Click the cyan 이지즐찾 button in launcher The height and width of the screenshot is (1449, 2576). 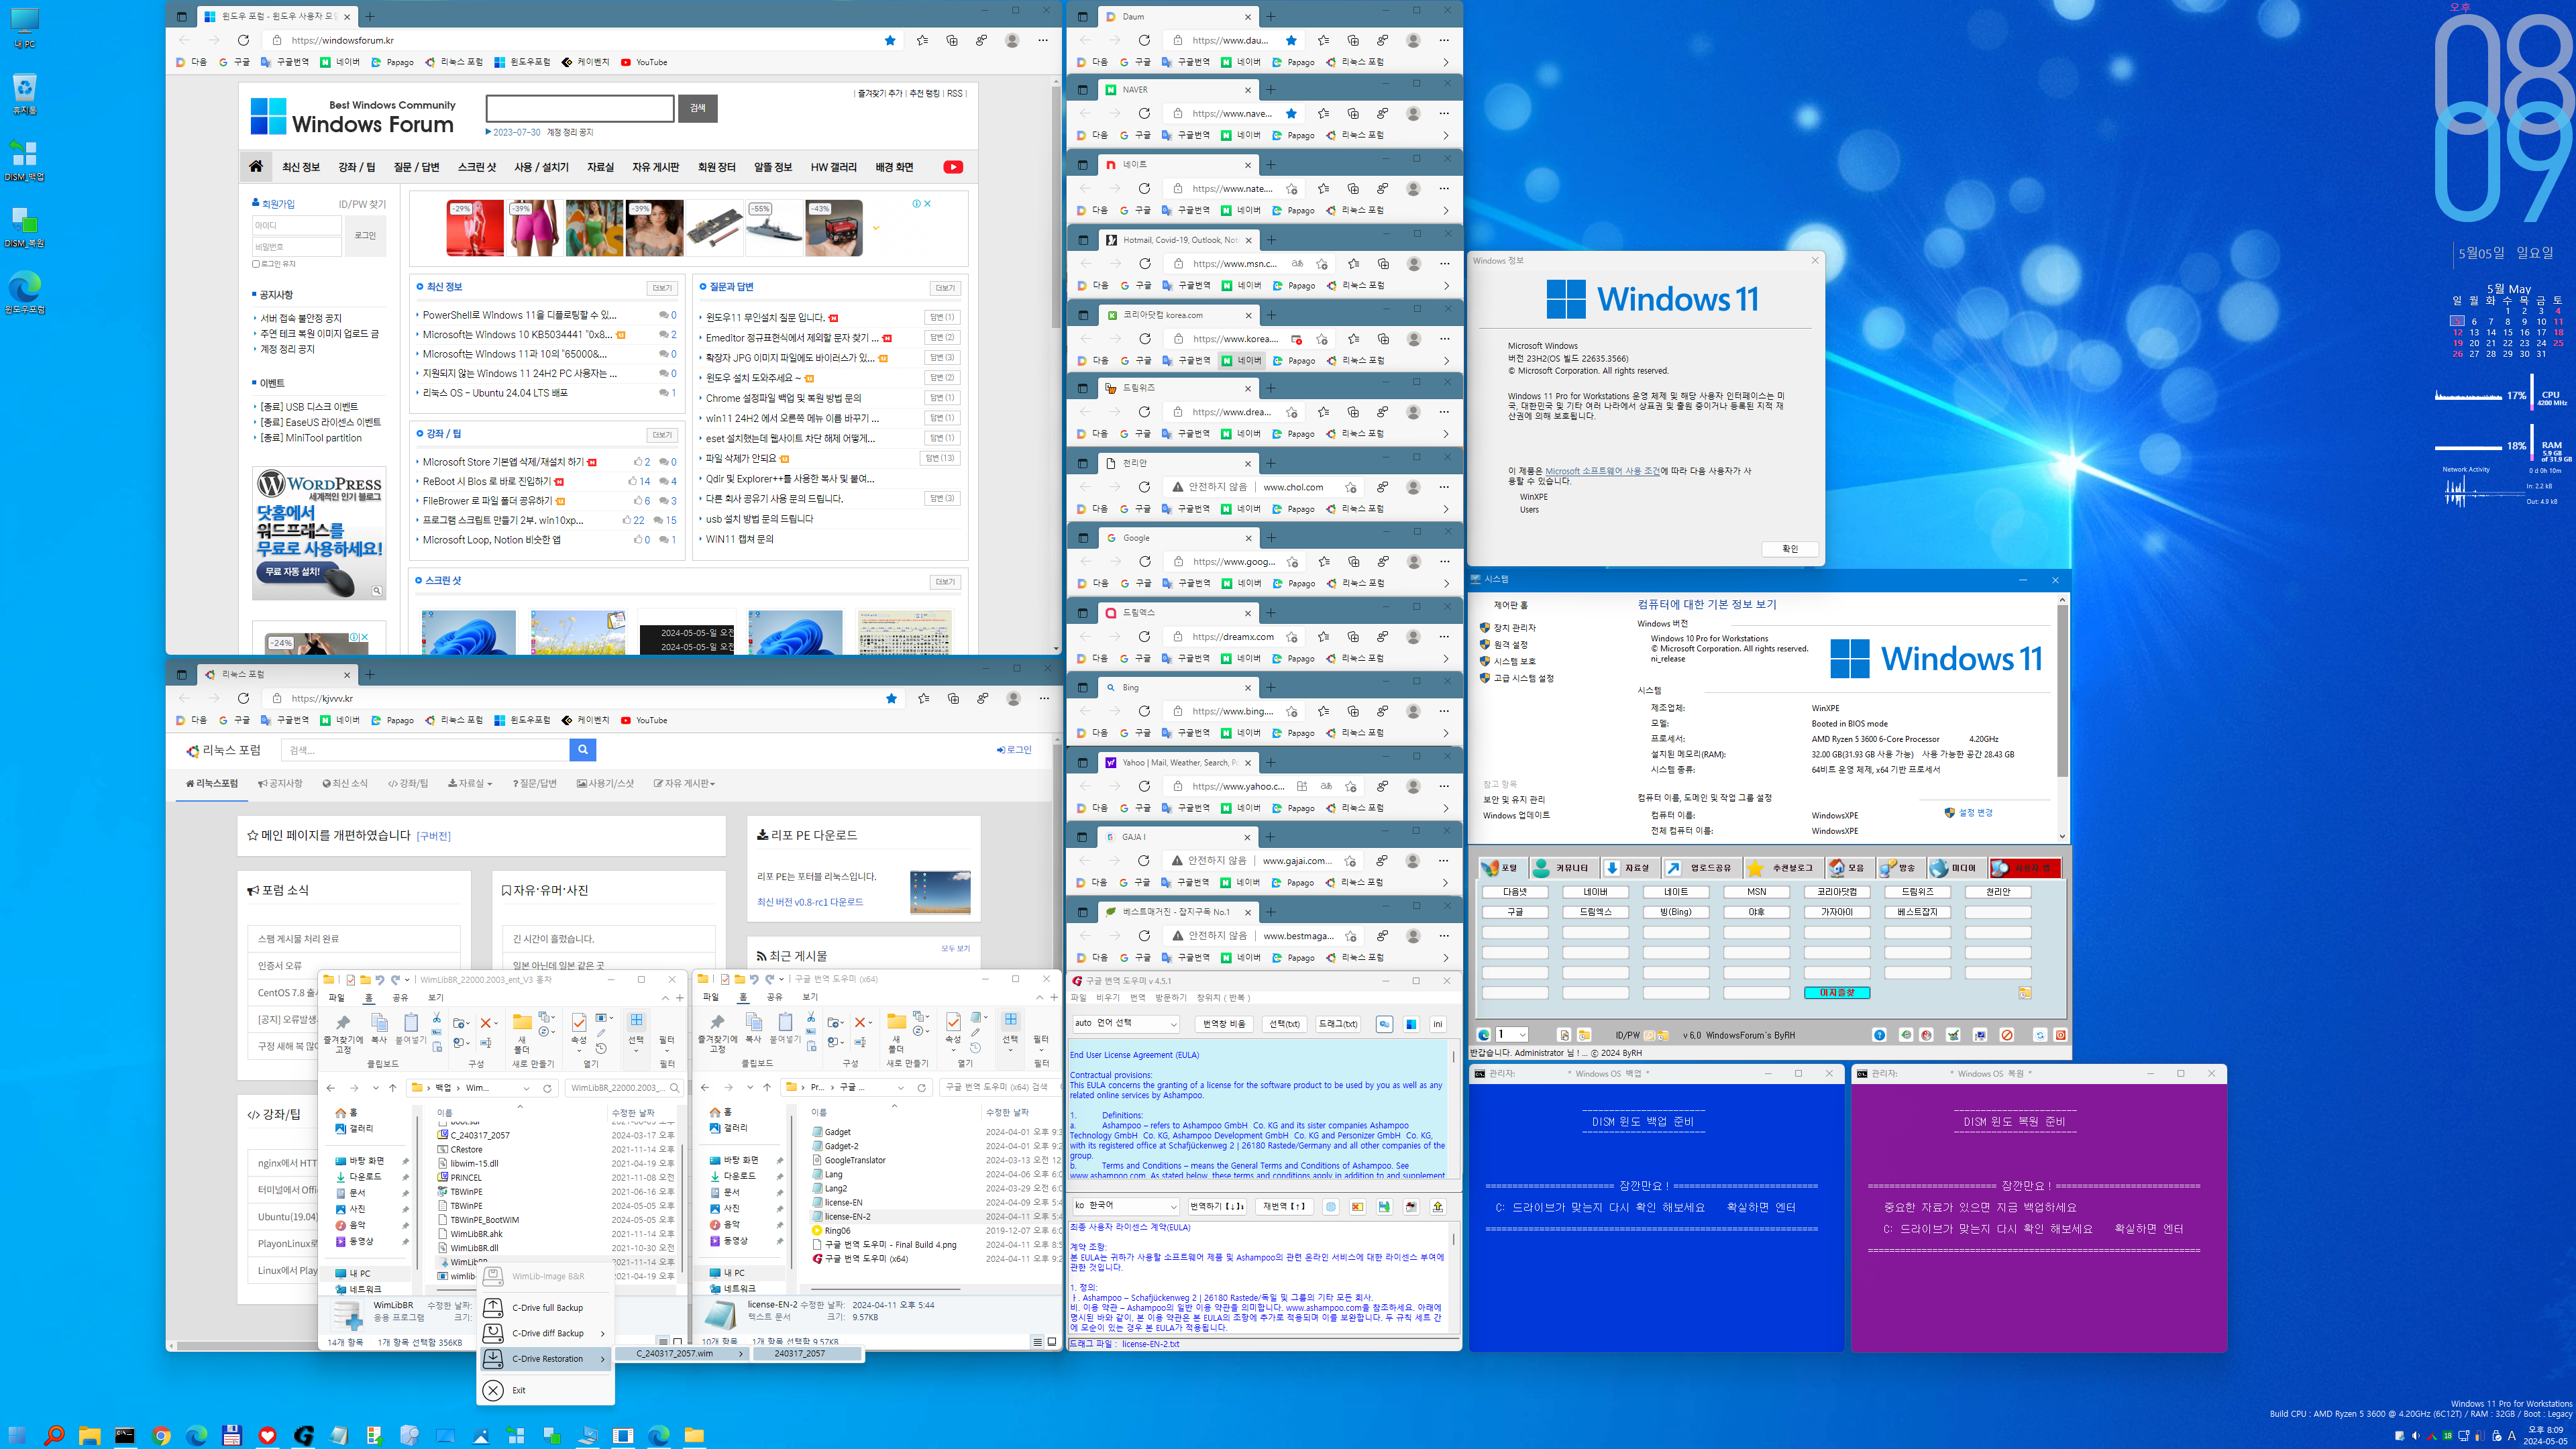pos(1837,993)
